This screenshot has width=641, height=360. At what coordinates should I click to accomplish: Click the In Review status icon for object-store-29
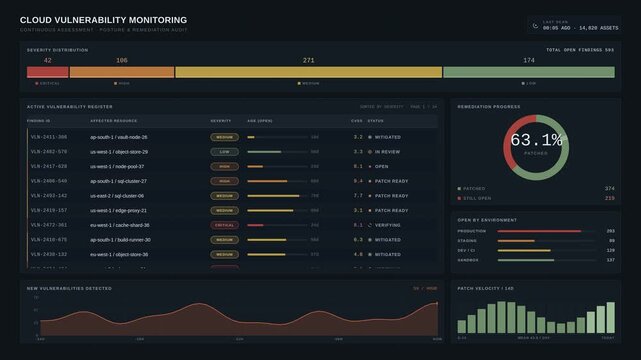[370, 152]
